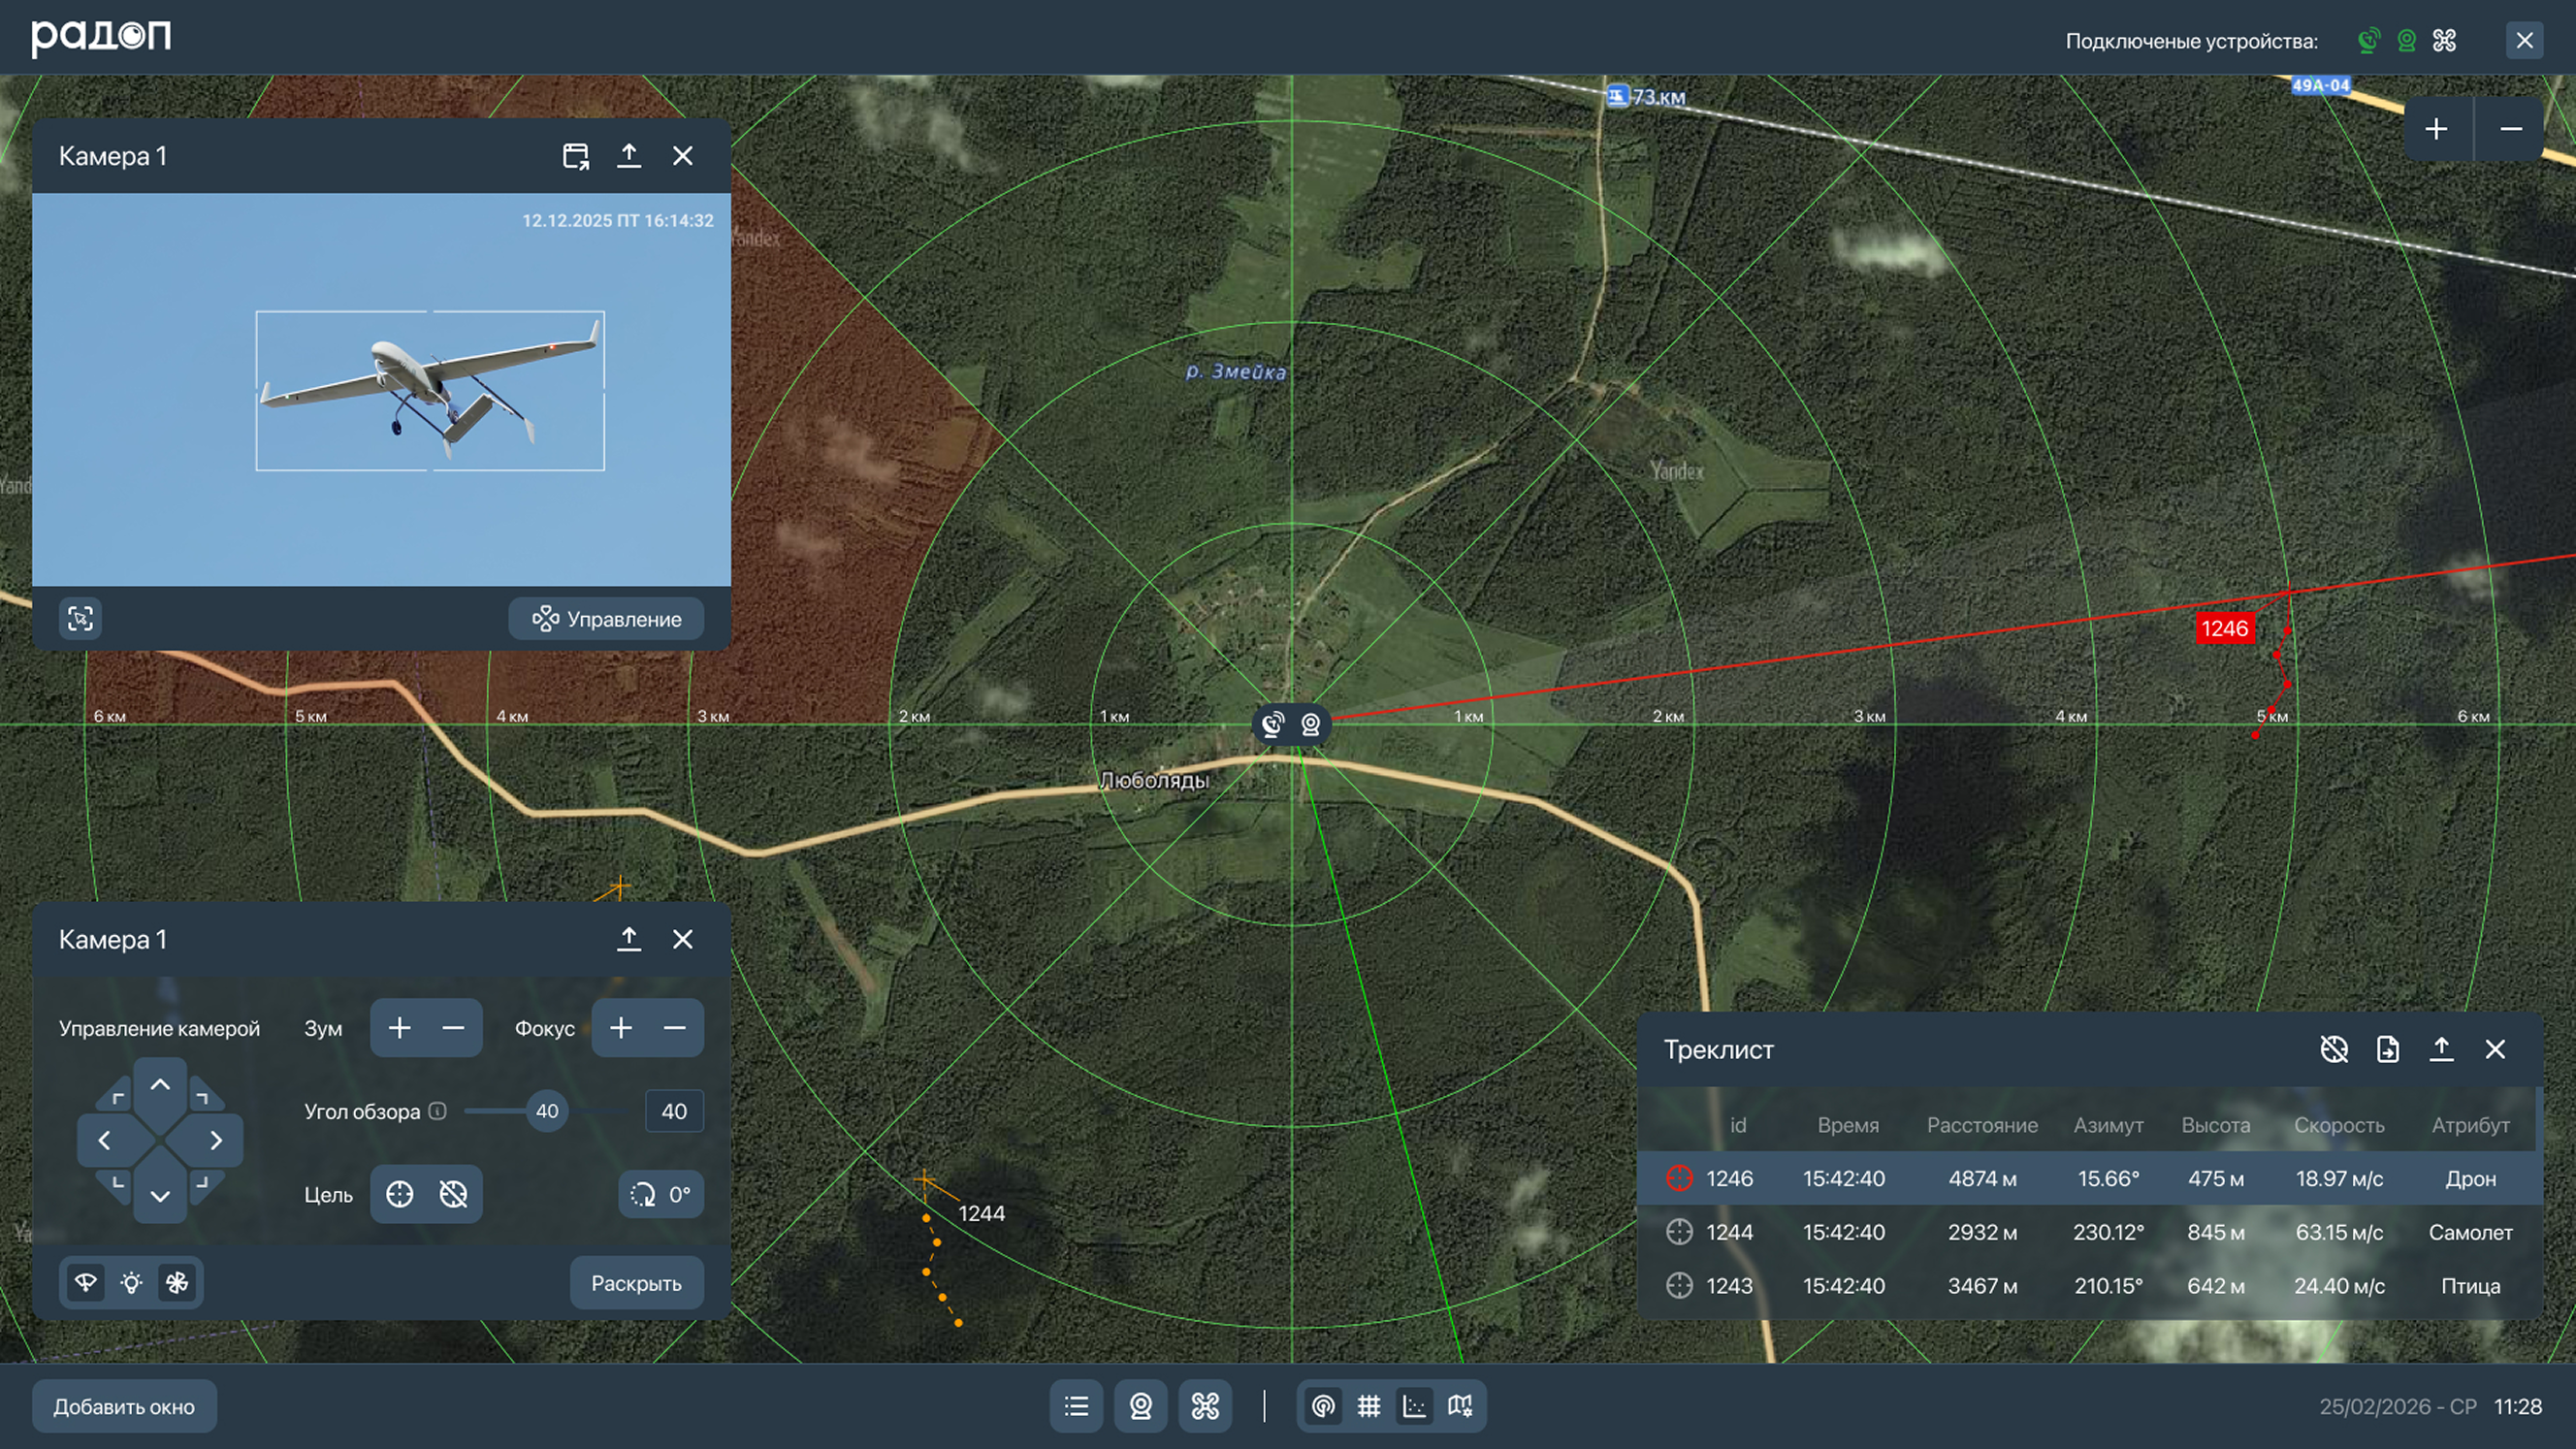Viewport: 2576px width, 1449px height.
Task: Open the drone devices panel in bottom toolbar
Action: [x=1205, y=1406]
